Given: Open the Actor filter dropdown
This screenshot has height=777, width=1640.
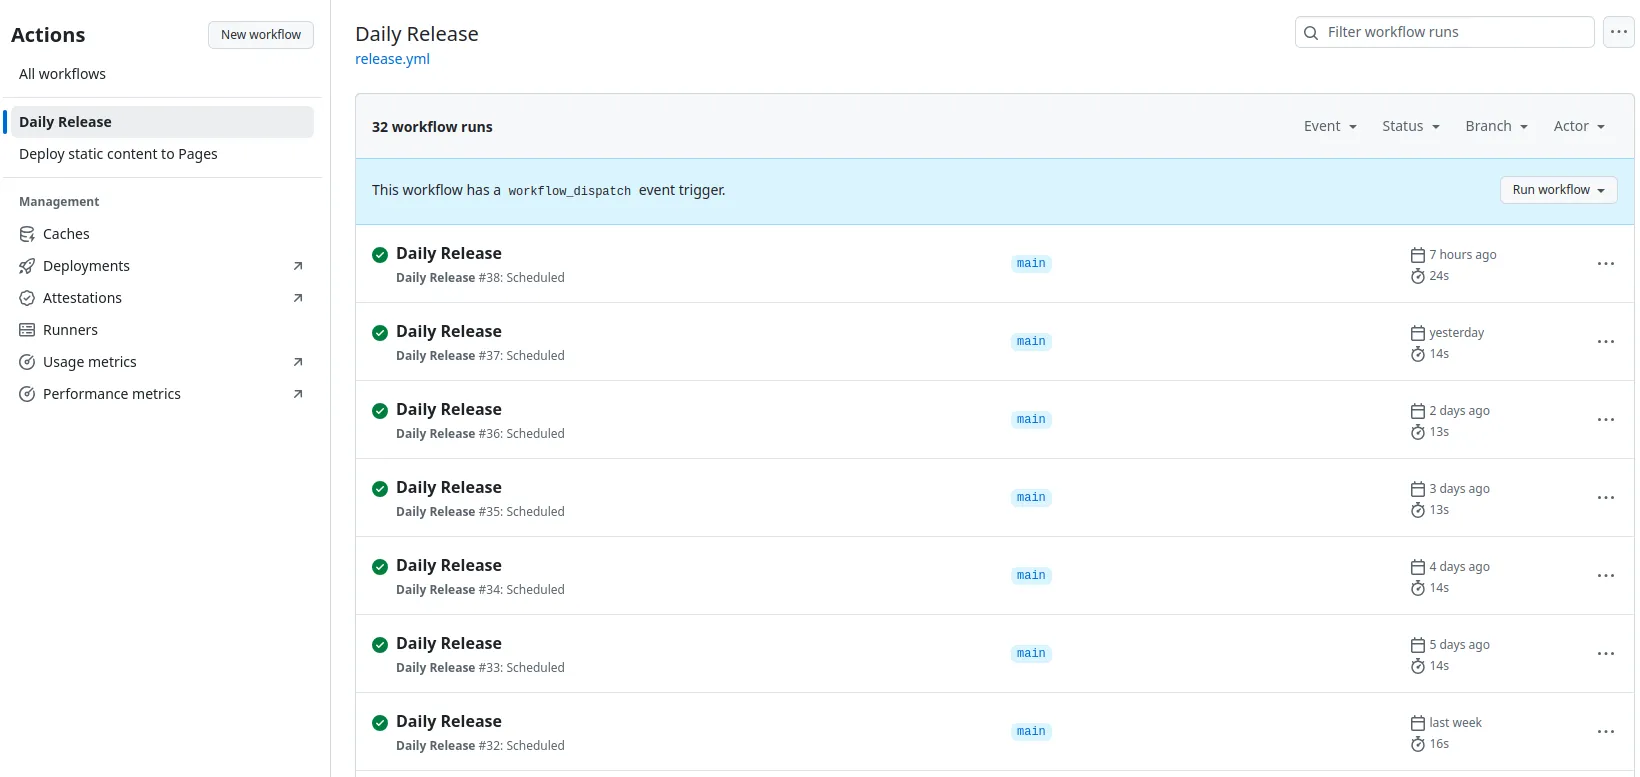Looking at the screenshot, I should point(1578,126).
